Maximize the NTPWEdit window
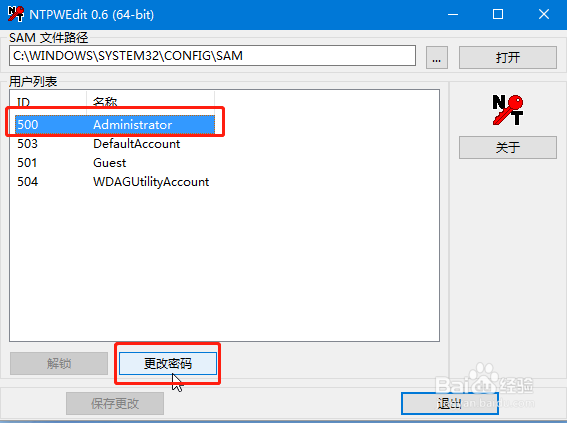 tap(498, 14)
